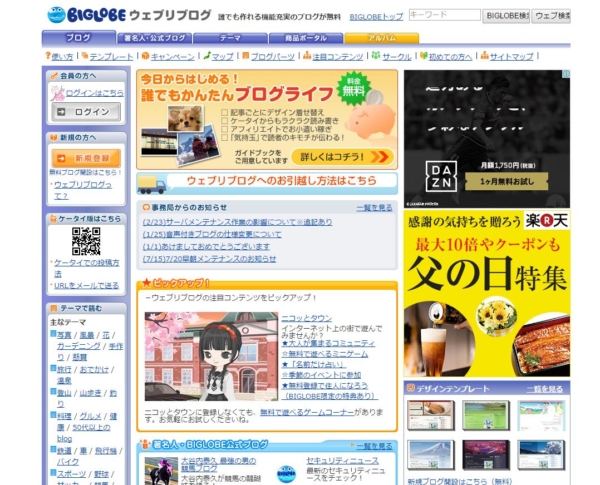This screenshot has width=600, height=485.
Task: Switch to the 著名人・公式ブログ tab
Action: [150, 38]
